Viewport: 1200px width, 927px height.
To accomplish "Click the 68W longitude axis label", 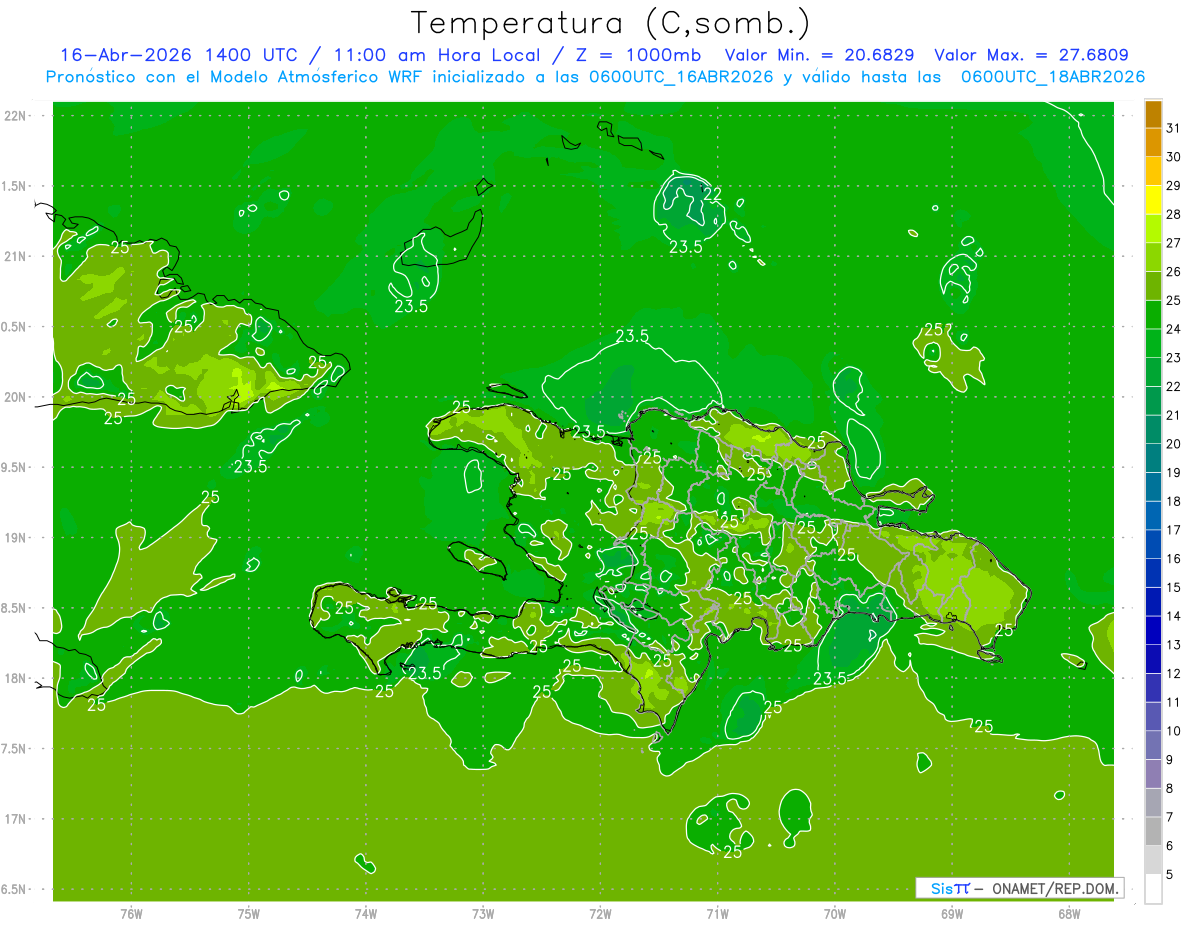I will (1068, 913).
